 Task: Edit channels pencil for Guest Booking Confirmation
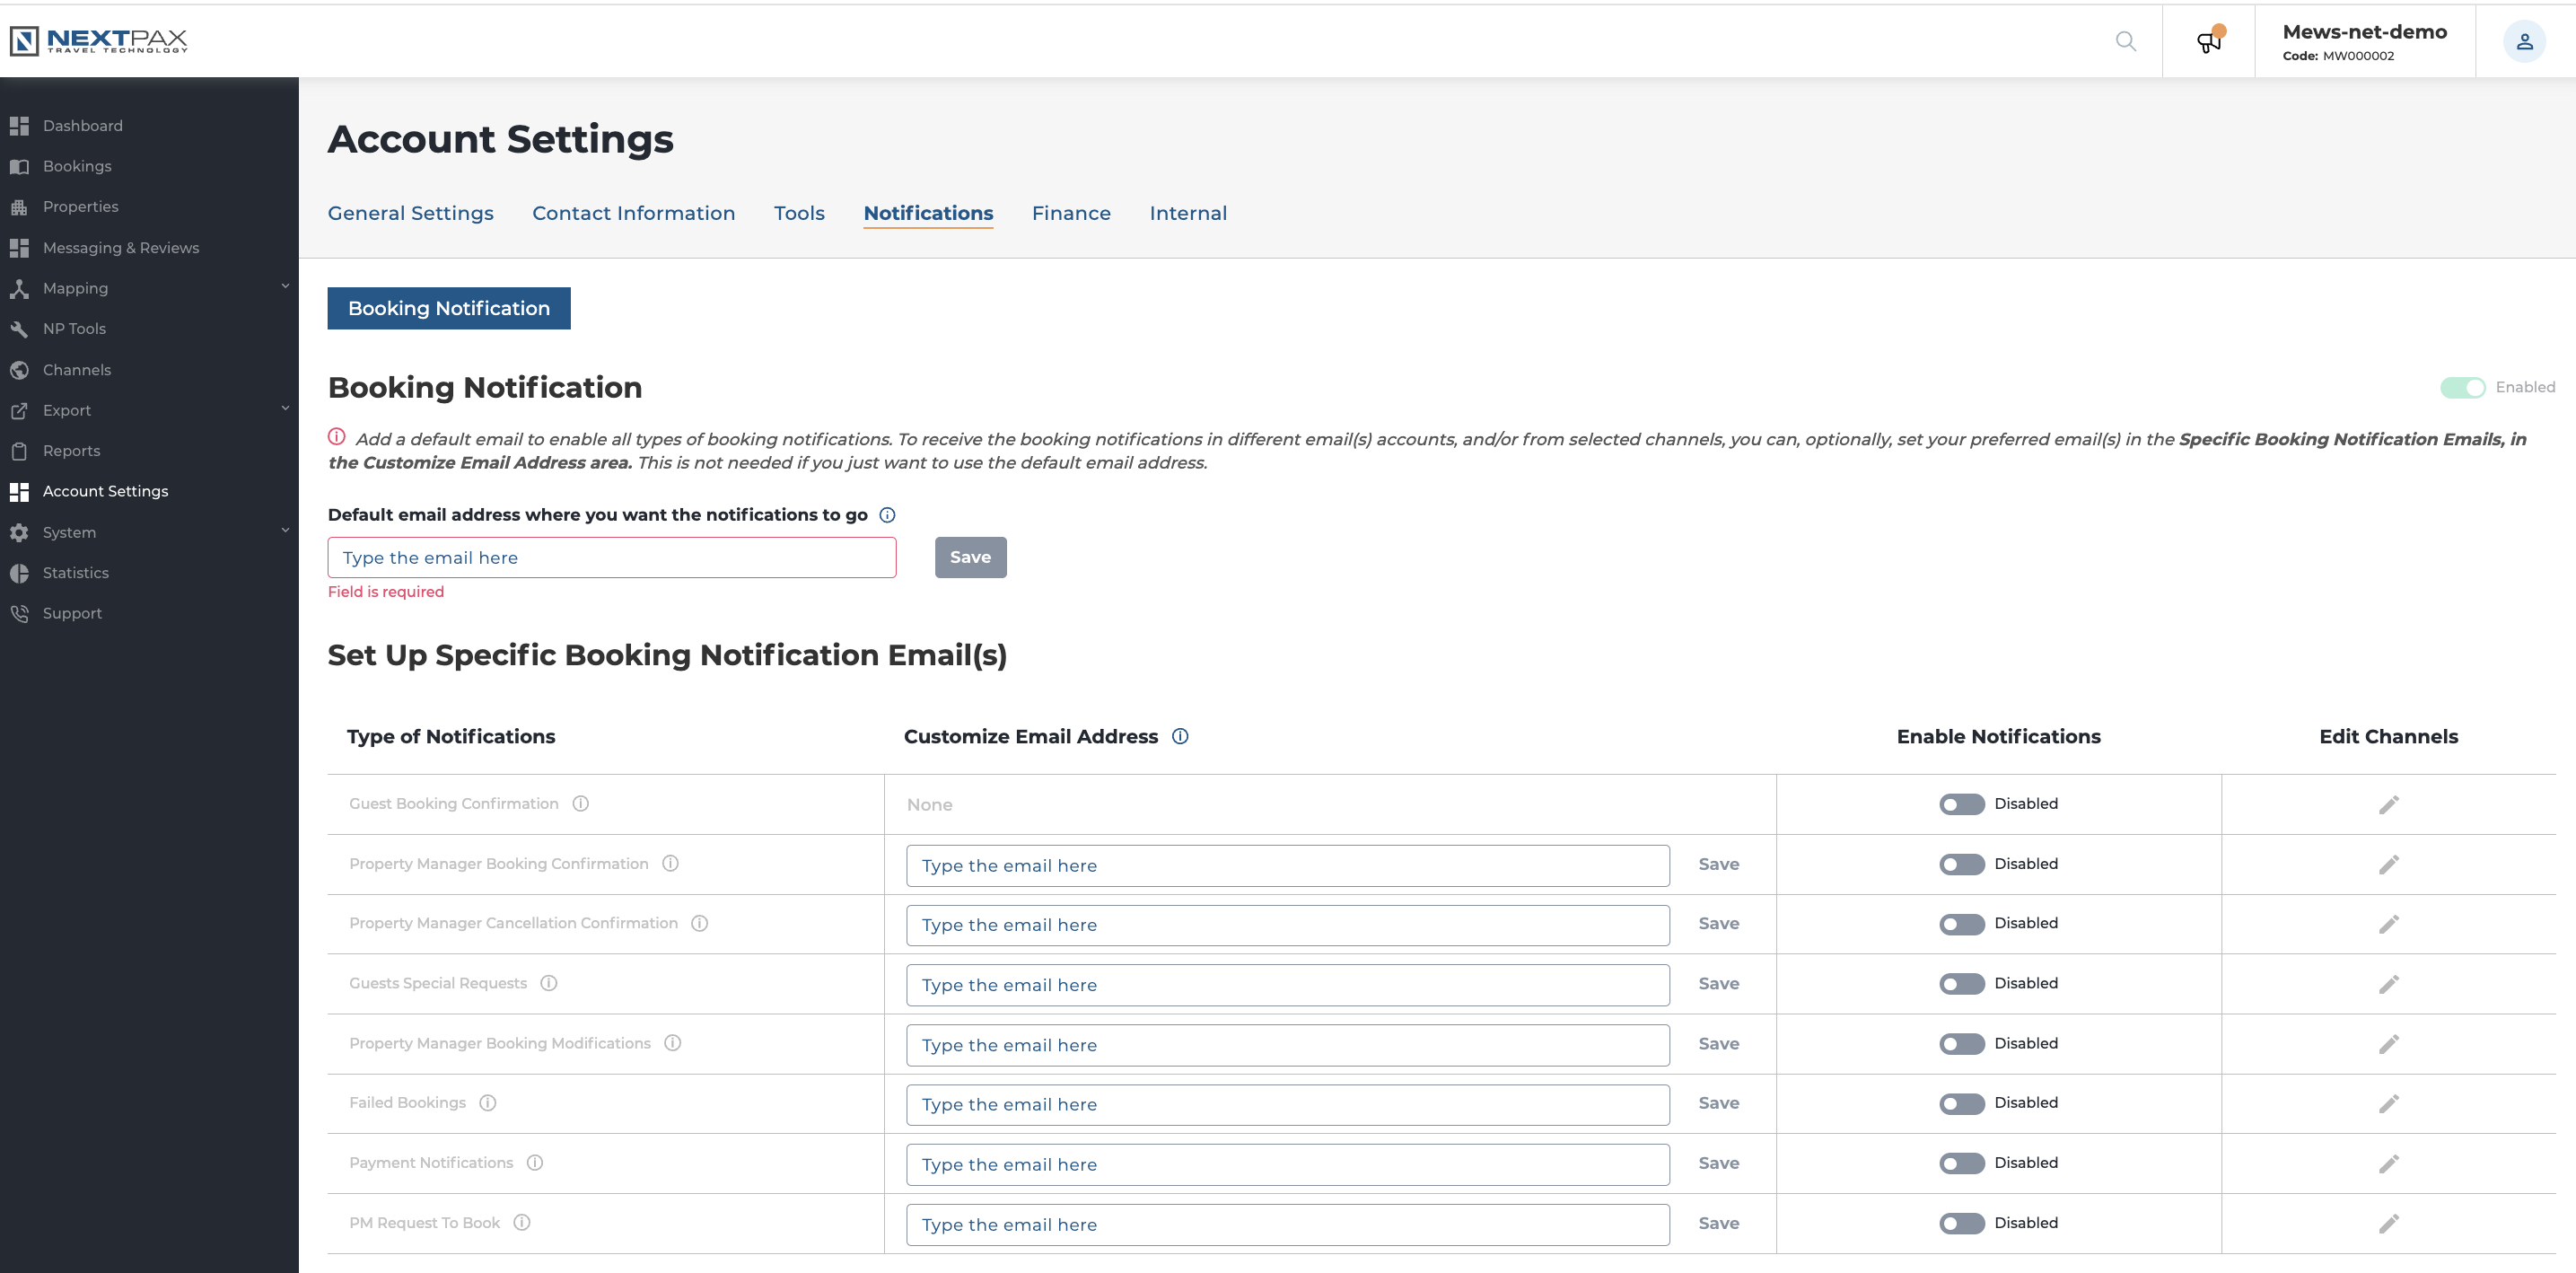click(2388, 805)
